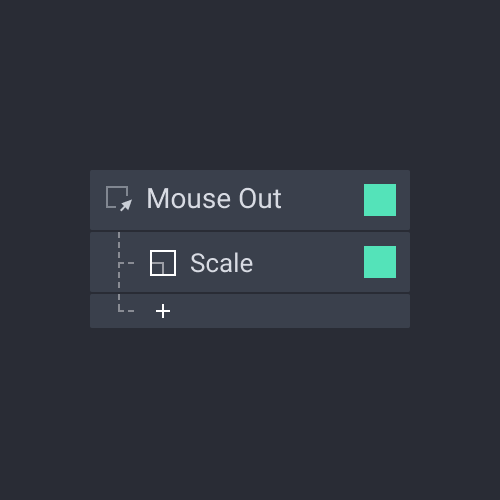Click the dark canvas above the Mouse Out panel

(x=250, y=83)
